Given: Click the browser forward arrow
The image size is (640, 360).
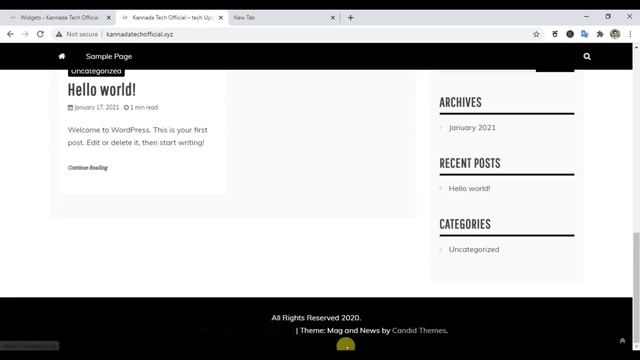Looking at the screenshot, I should pyautogui.click(x=25, y=34).
